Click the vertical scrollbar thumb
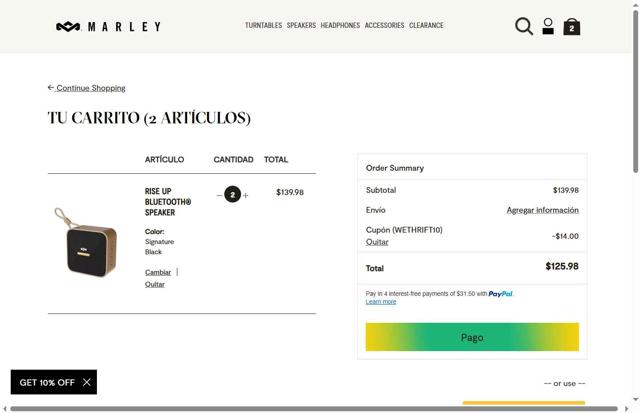The height and width of the screenshot is (413, 640). click(x=636, y=92)
